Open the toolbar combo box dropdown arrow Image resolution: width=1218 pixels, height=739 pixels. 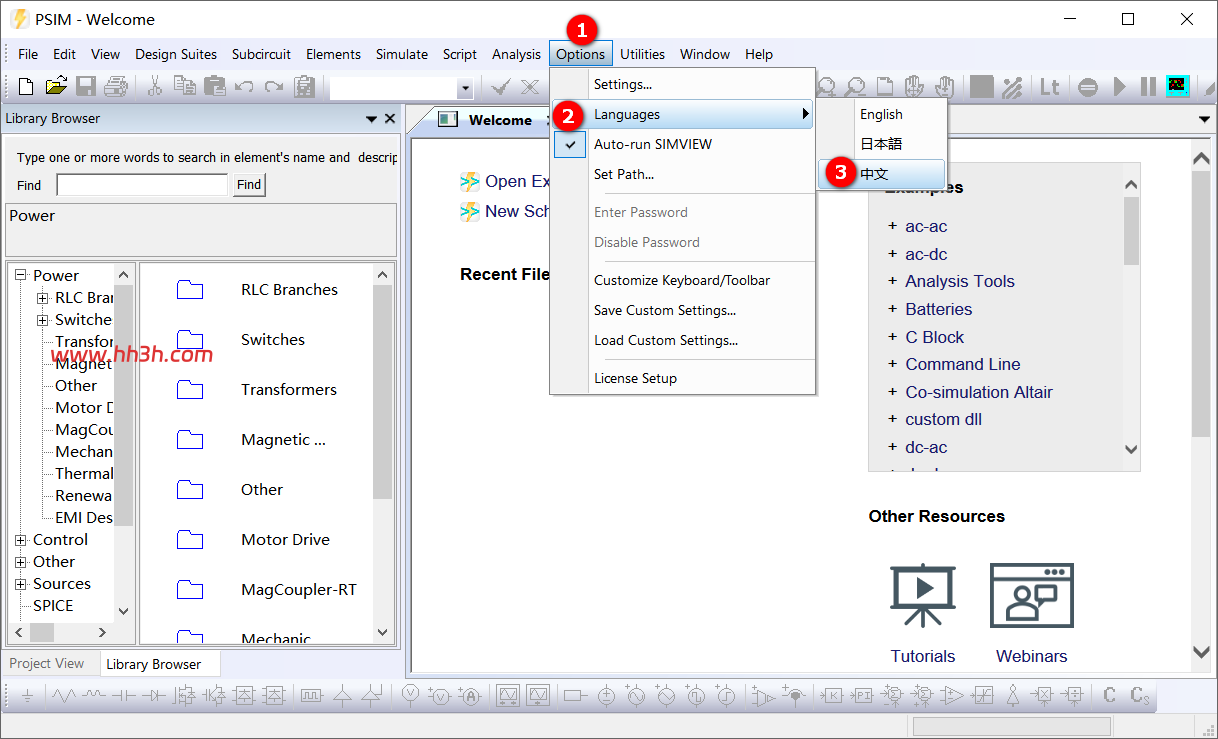tap(464, 88)
